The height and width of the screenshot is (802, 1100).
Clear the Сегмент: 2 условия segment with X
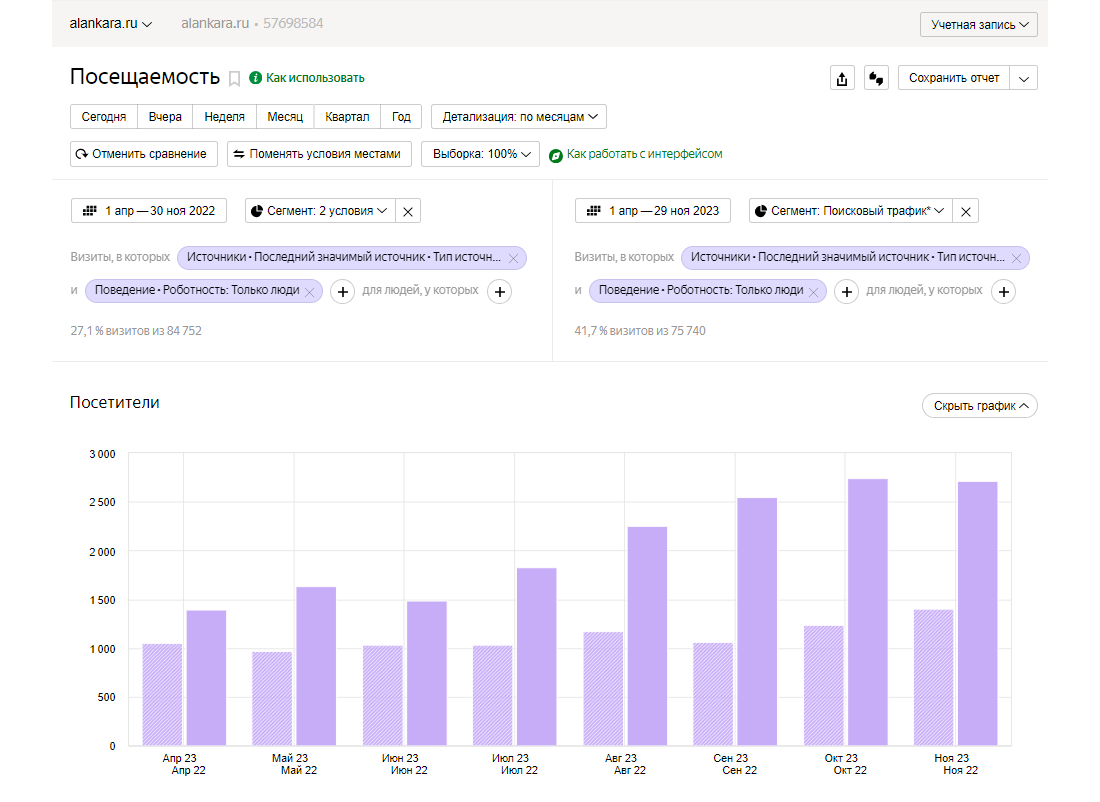[x=408, y=210]
